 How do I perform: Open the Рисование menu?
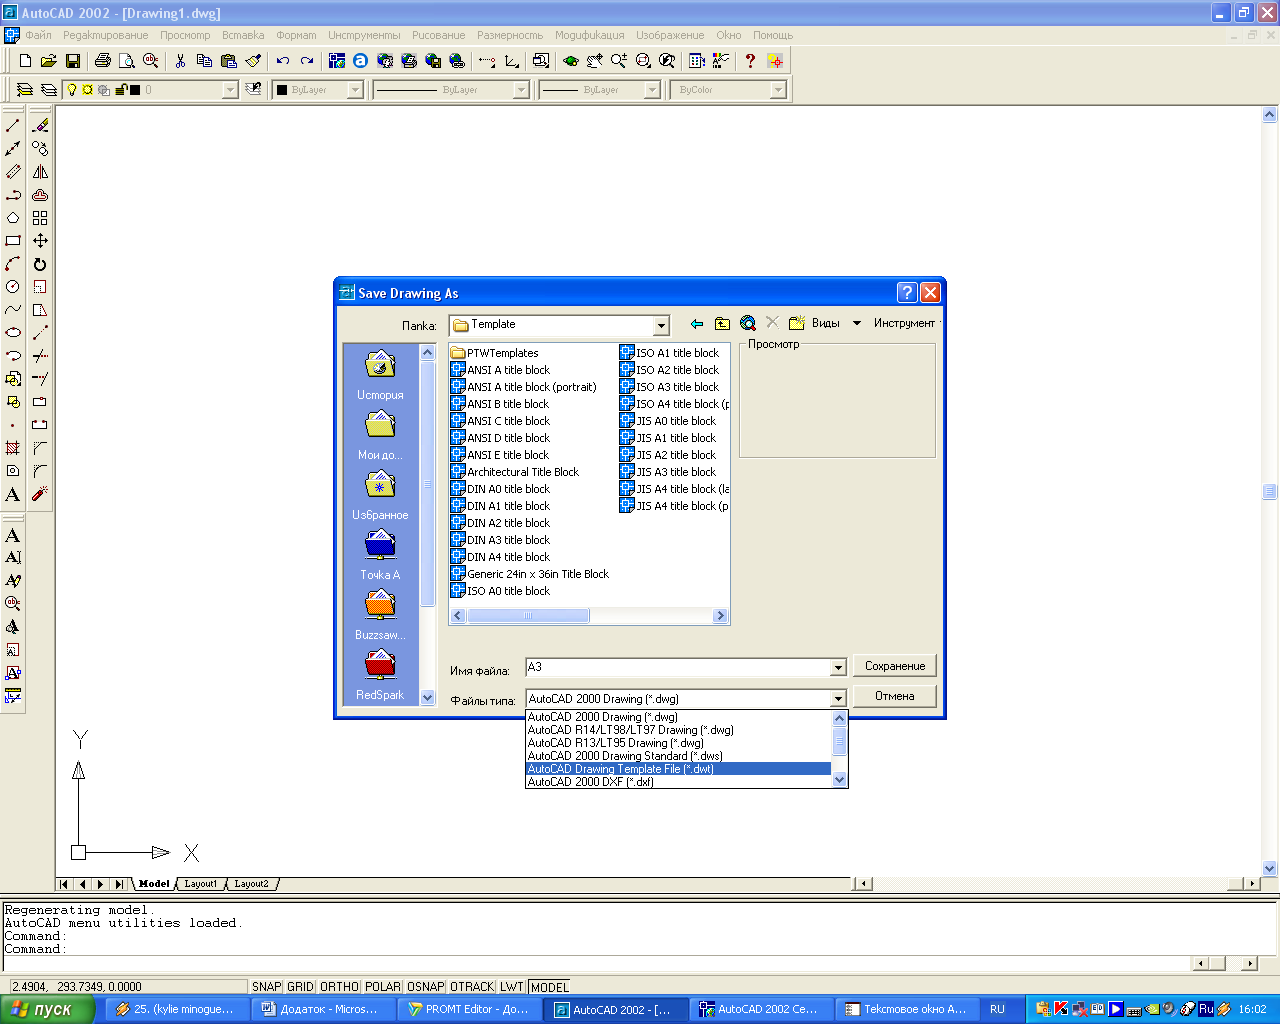click(x=438, y=35)
